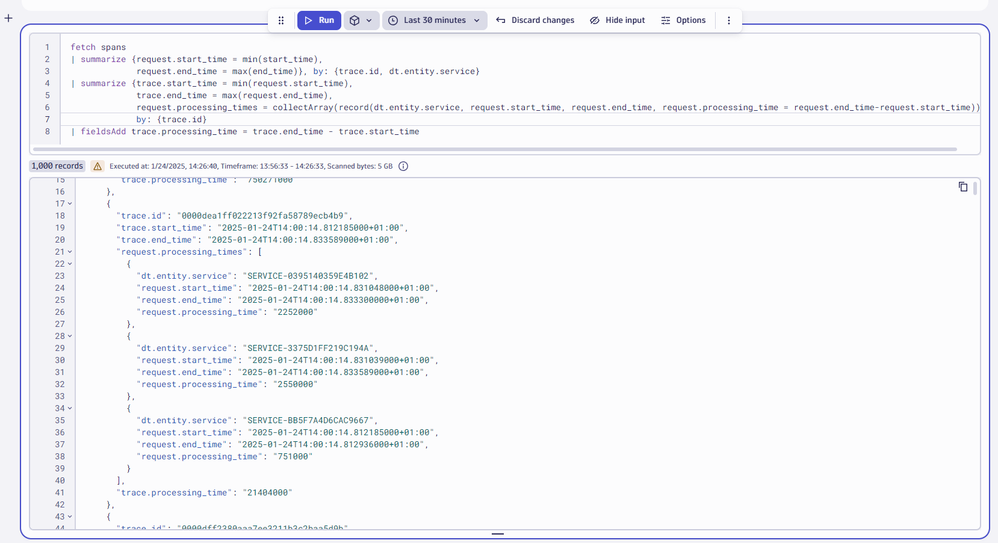The height and width of the screenshot is (543, 998).
Task: Fold the service record at line 28
Action: pyautogui.click(x=69, y=336)
